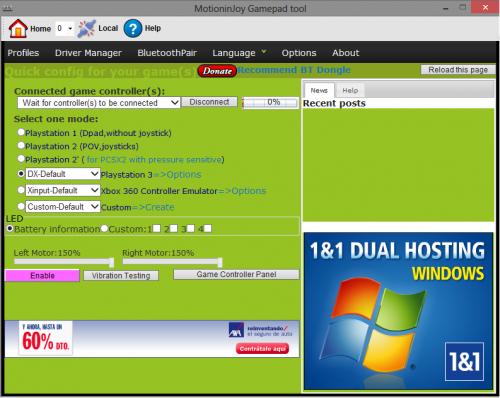Expand the connected controller dropdown
500x398 pixels.
coord(99,103)
